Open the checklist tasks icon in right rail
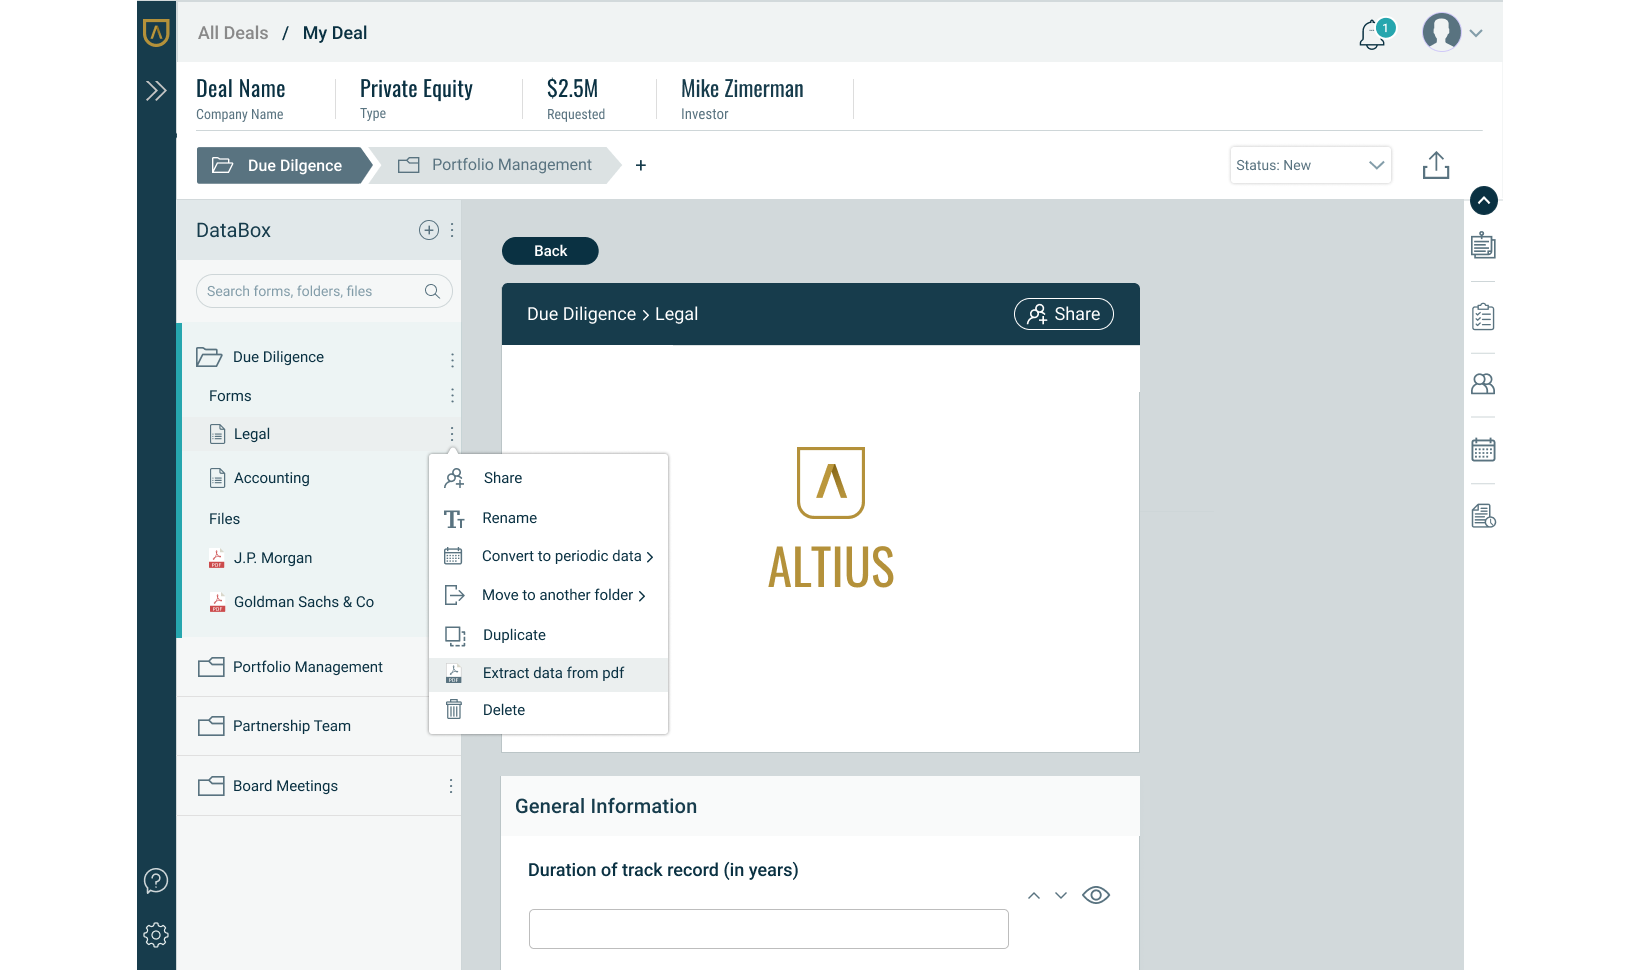Screen dimensions: 1640x970 1483,317
